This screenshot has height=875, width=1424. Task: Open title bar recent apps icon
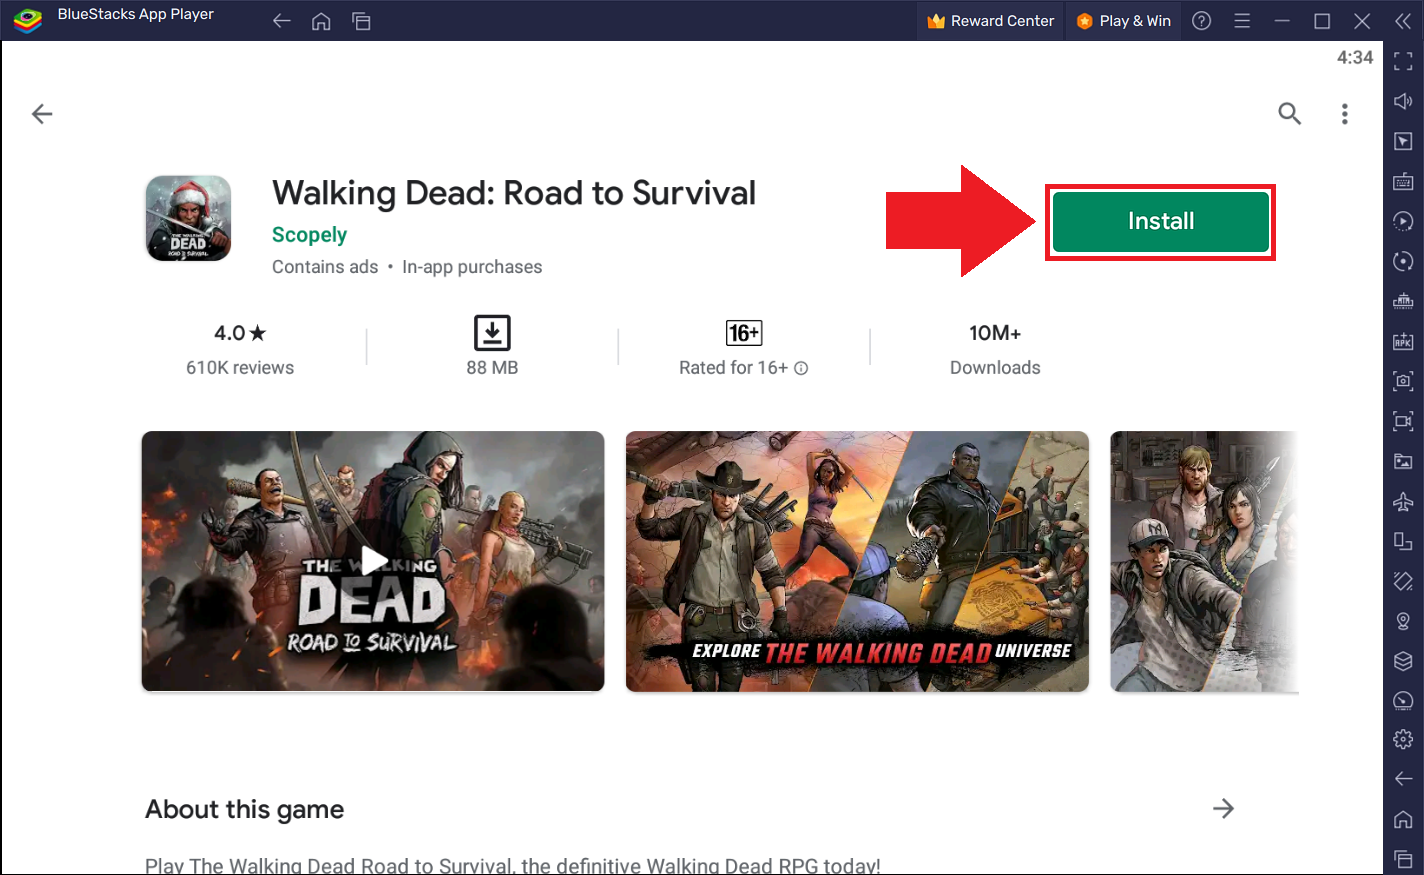click(x=361, y=21)
